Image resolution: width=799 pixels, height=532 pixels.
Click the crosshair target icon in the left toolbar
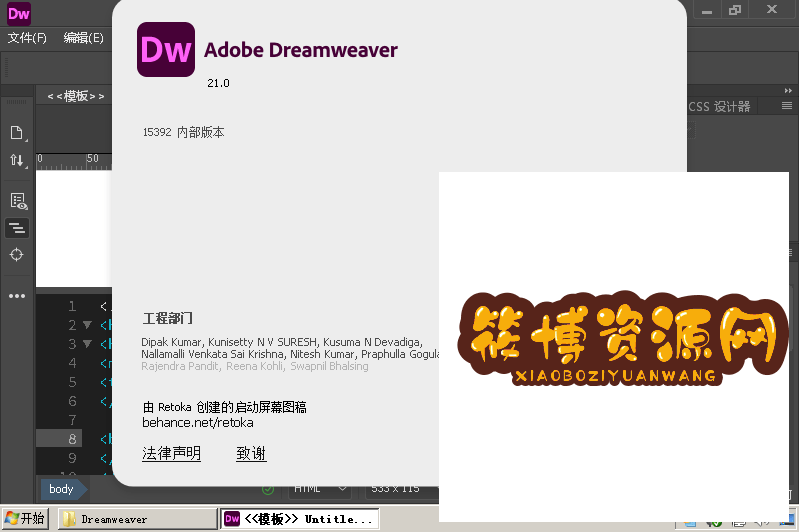[x=17, y=254]
